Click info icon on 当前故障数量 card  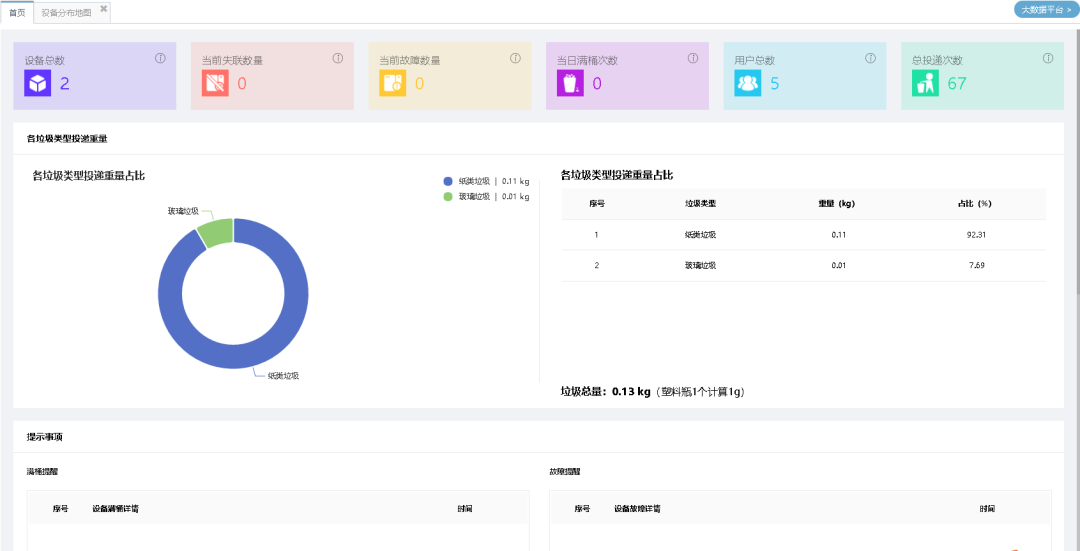[x=515, y=58]
